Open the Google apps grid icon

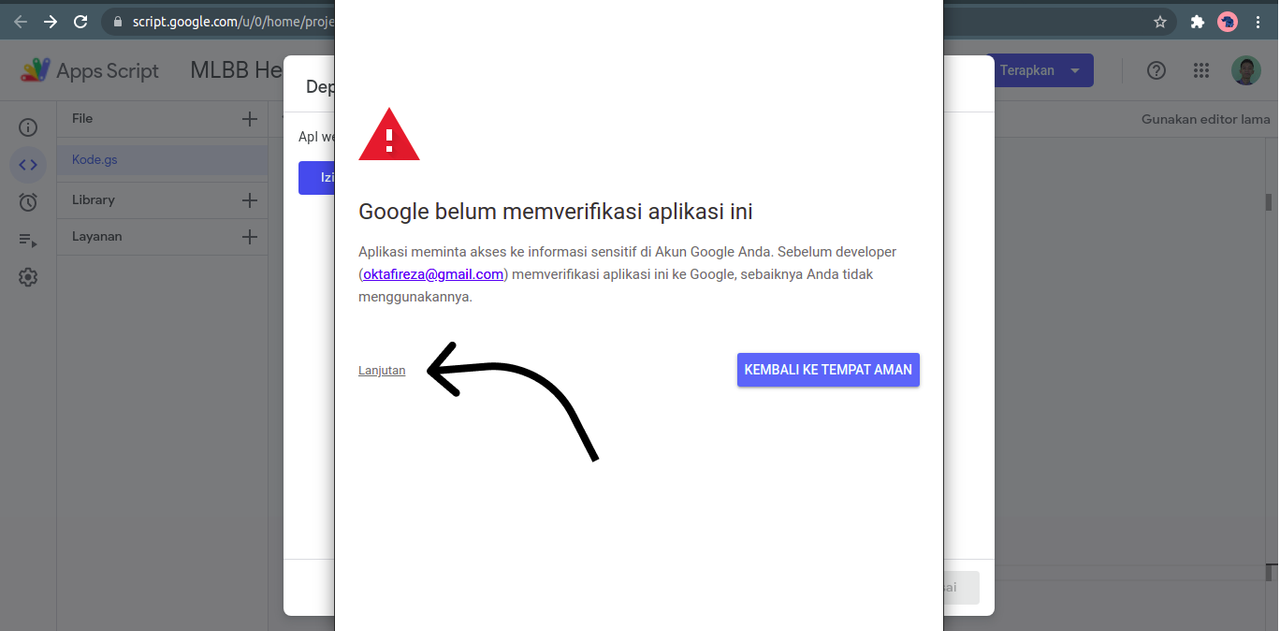pos(1202,70)
